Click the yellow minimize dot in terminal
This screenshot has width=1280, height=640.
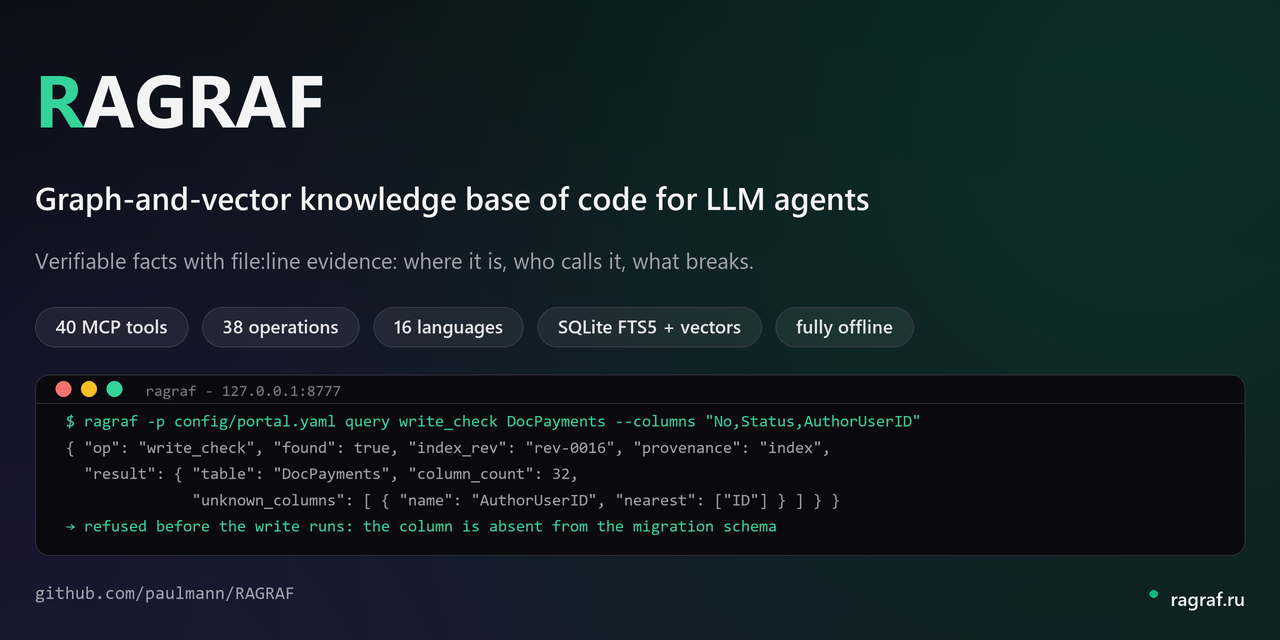(x=89, y=389)
